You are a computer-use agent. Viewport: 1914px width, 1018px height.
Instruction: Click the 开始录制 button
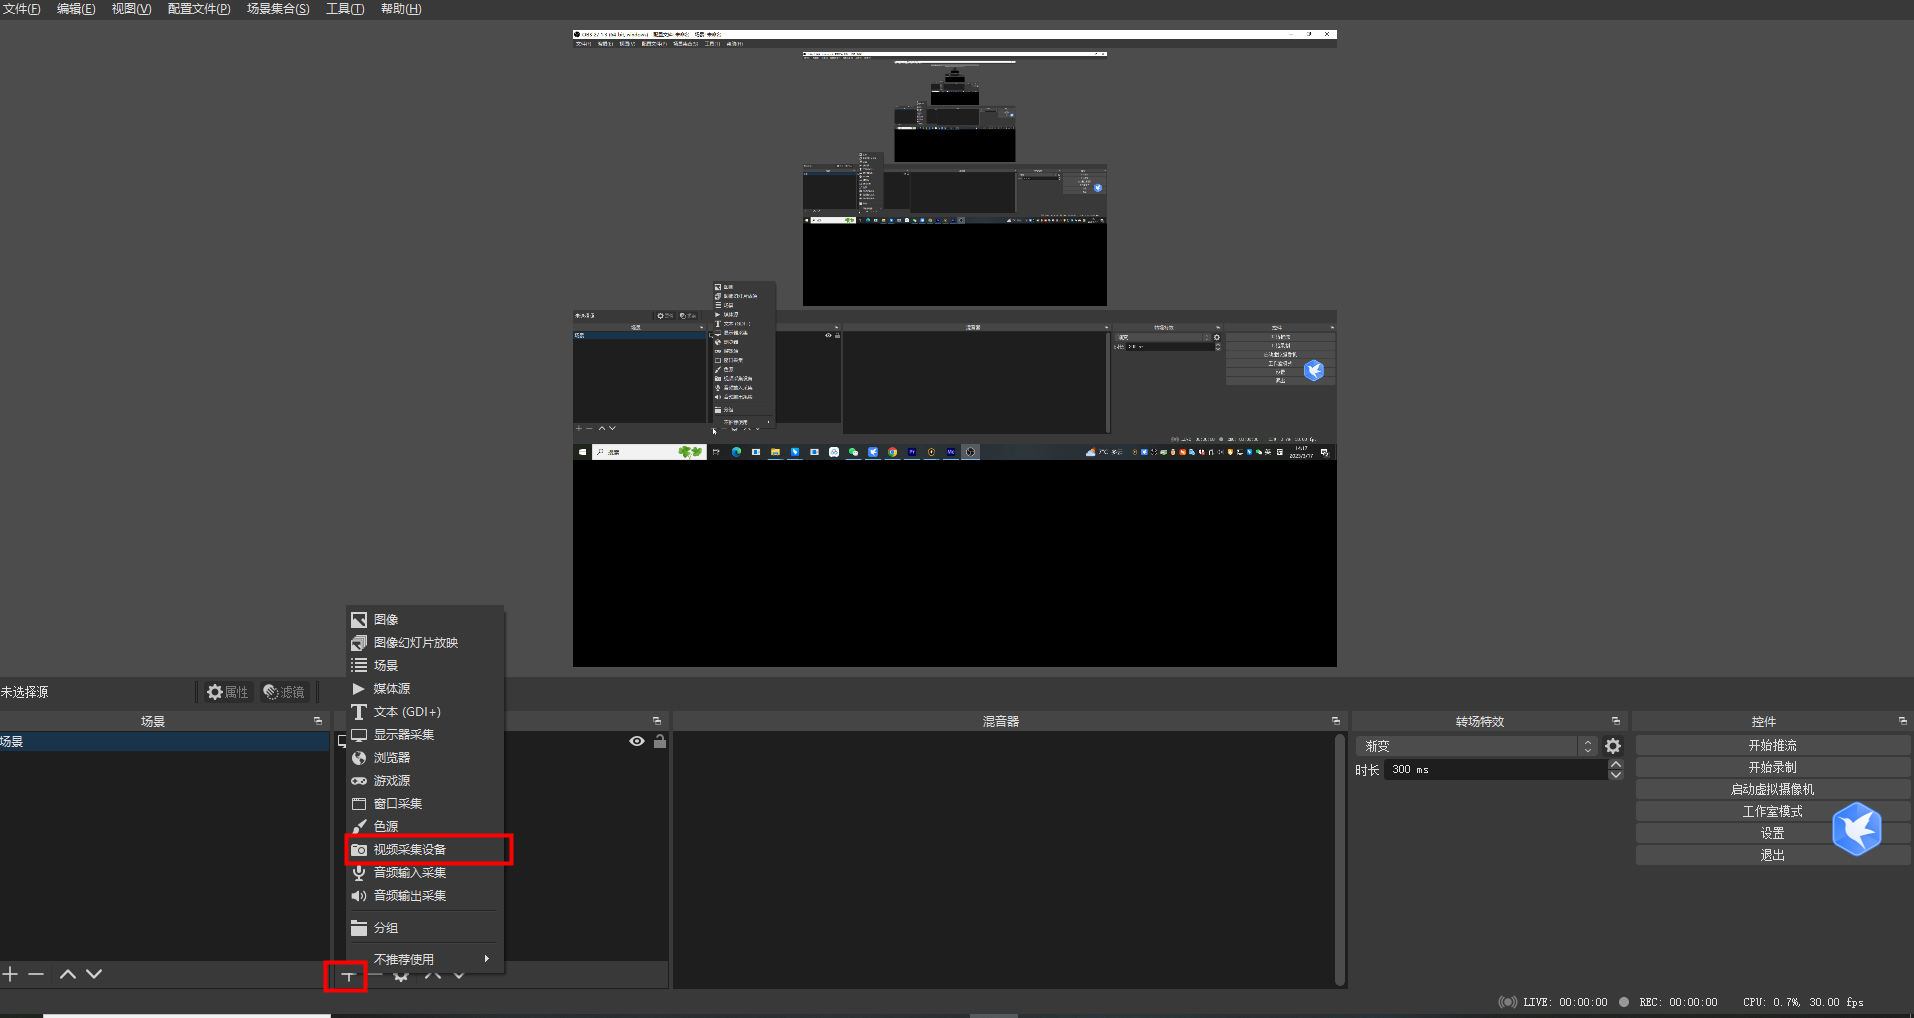point(1772,767)
